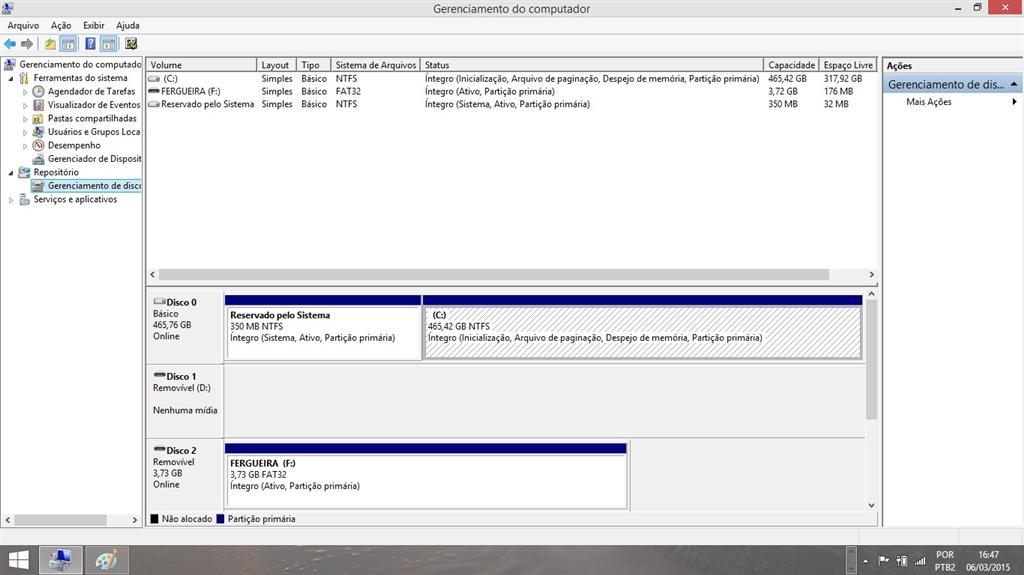Click the scroll down arrow of disk view
This screenshot has width=1024, height=575.
coord(871,505)
